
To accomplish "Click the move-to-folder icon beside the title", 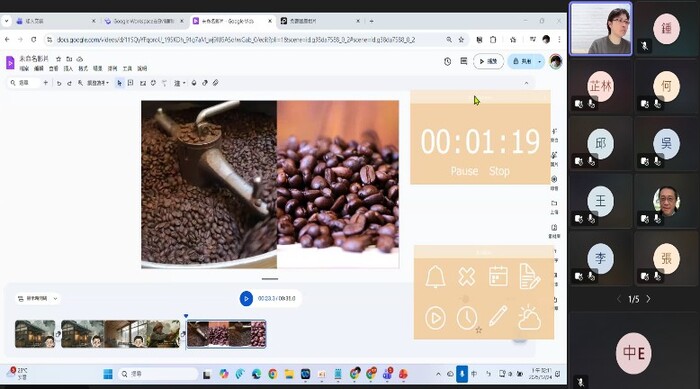I will [69, 59].
